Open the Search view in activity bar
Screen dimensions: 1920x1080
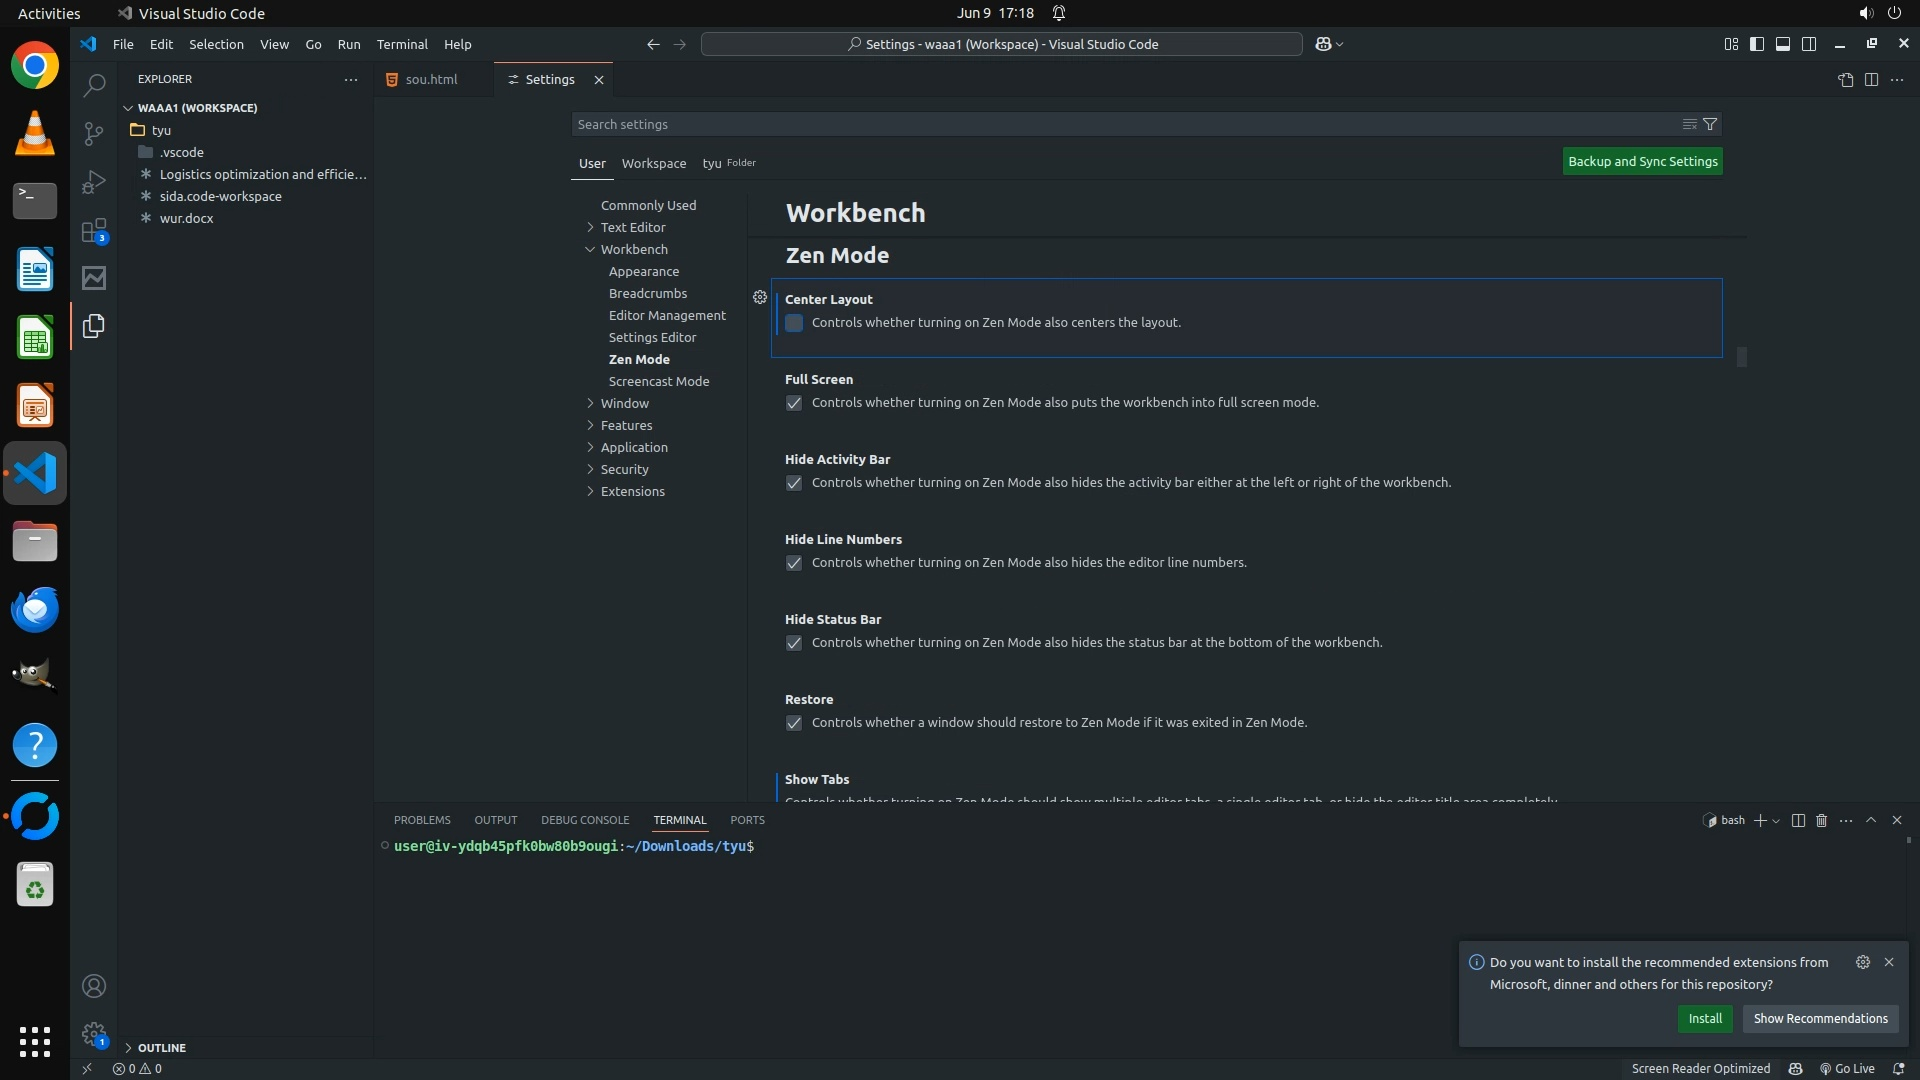click(94, 85)
